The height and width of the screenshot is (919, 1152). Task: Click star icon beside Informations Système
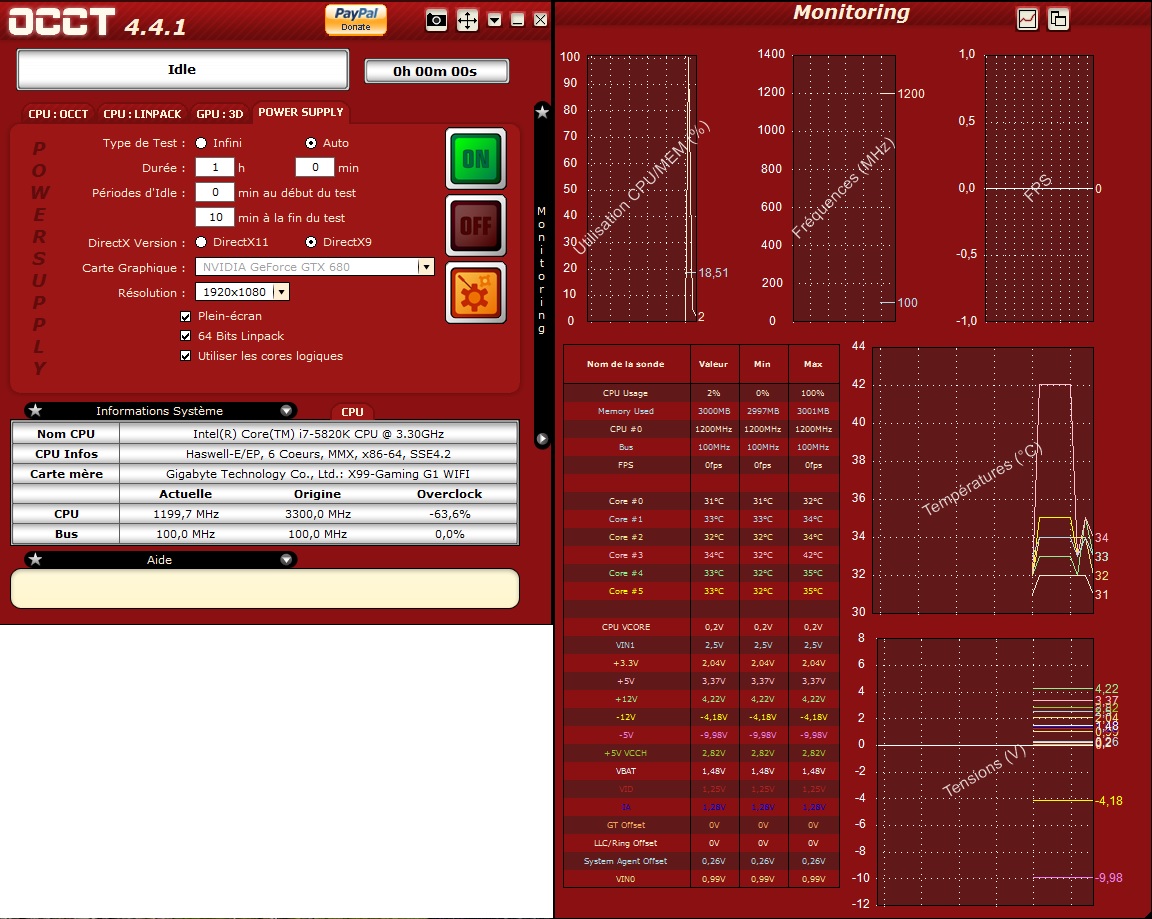(35, 411)
